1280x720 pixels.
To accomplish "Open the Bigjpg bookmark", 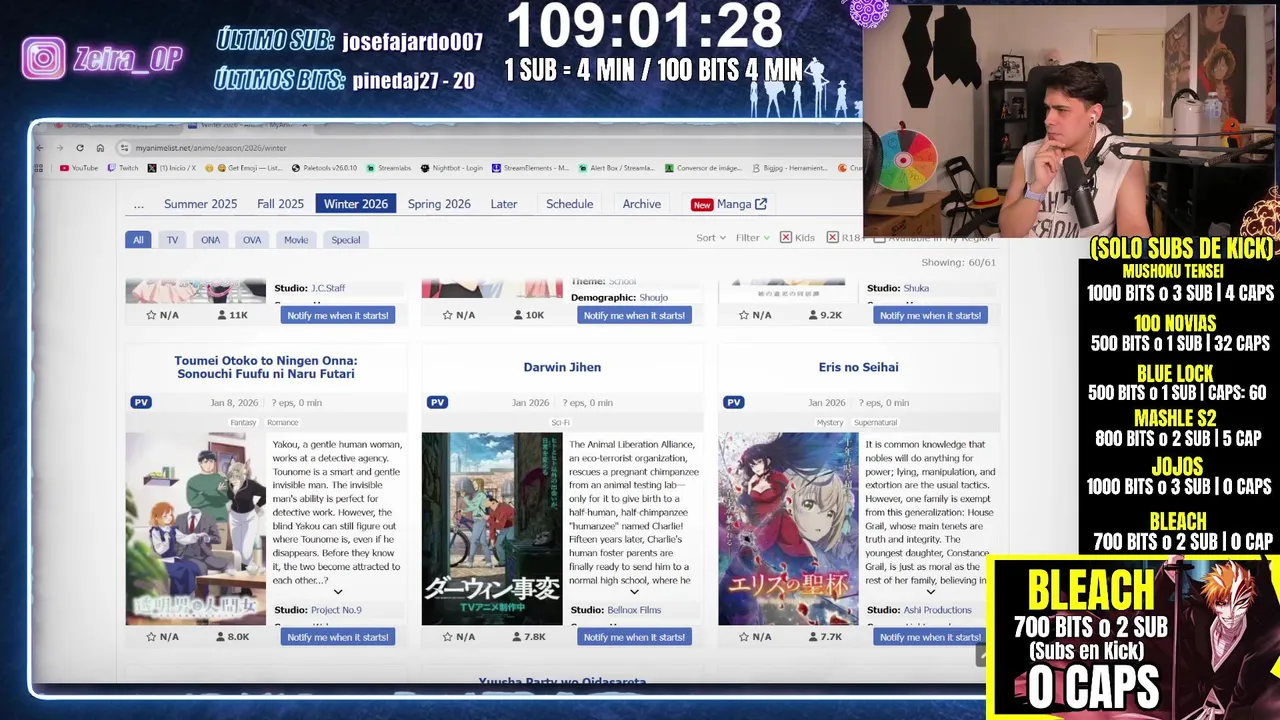I will click(x=790, y=168).
